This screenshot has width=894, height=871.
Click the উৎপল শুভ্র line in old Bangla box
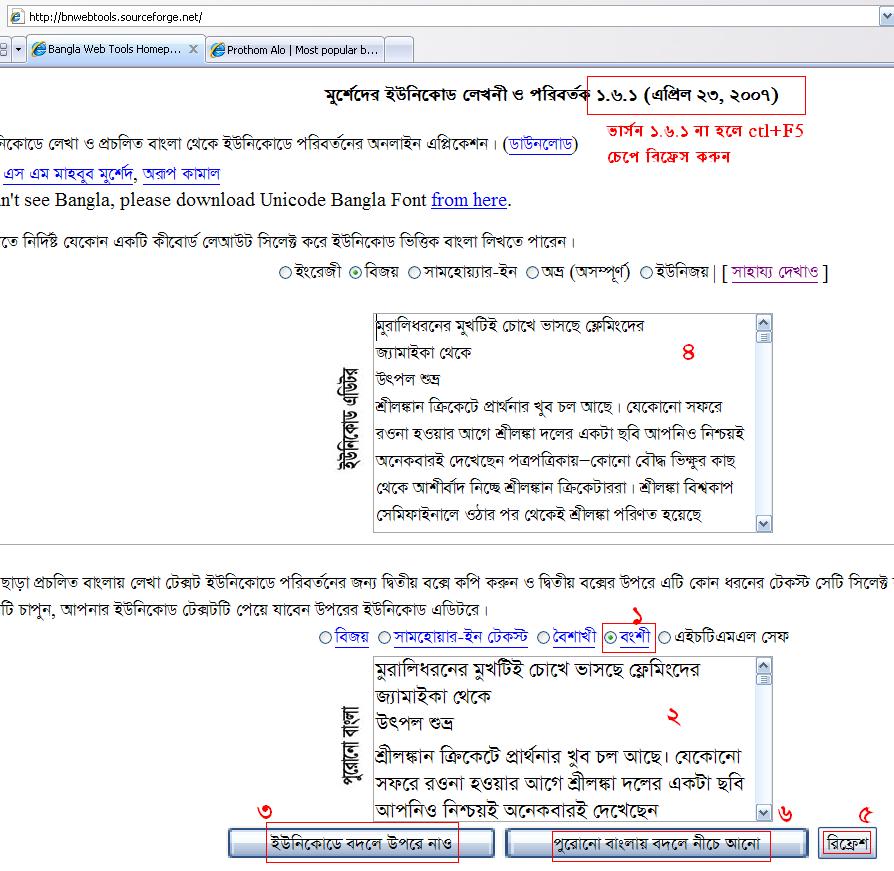[x=415, y=723]
